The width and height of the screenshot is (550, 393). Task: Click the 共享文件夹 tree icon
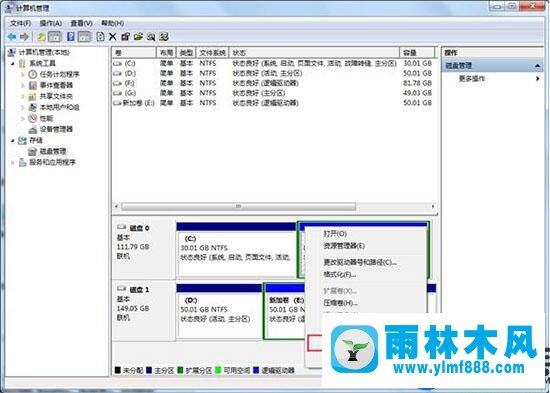[x=33, y=96]
